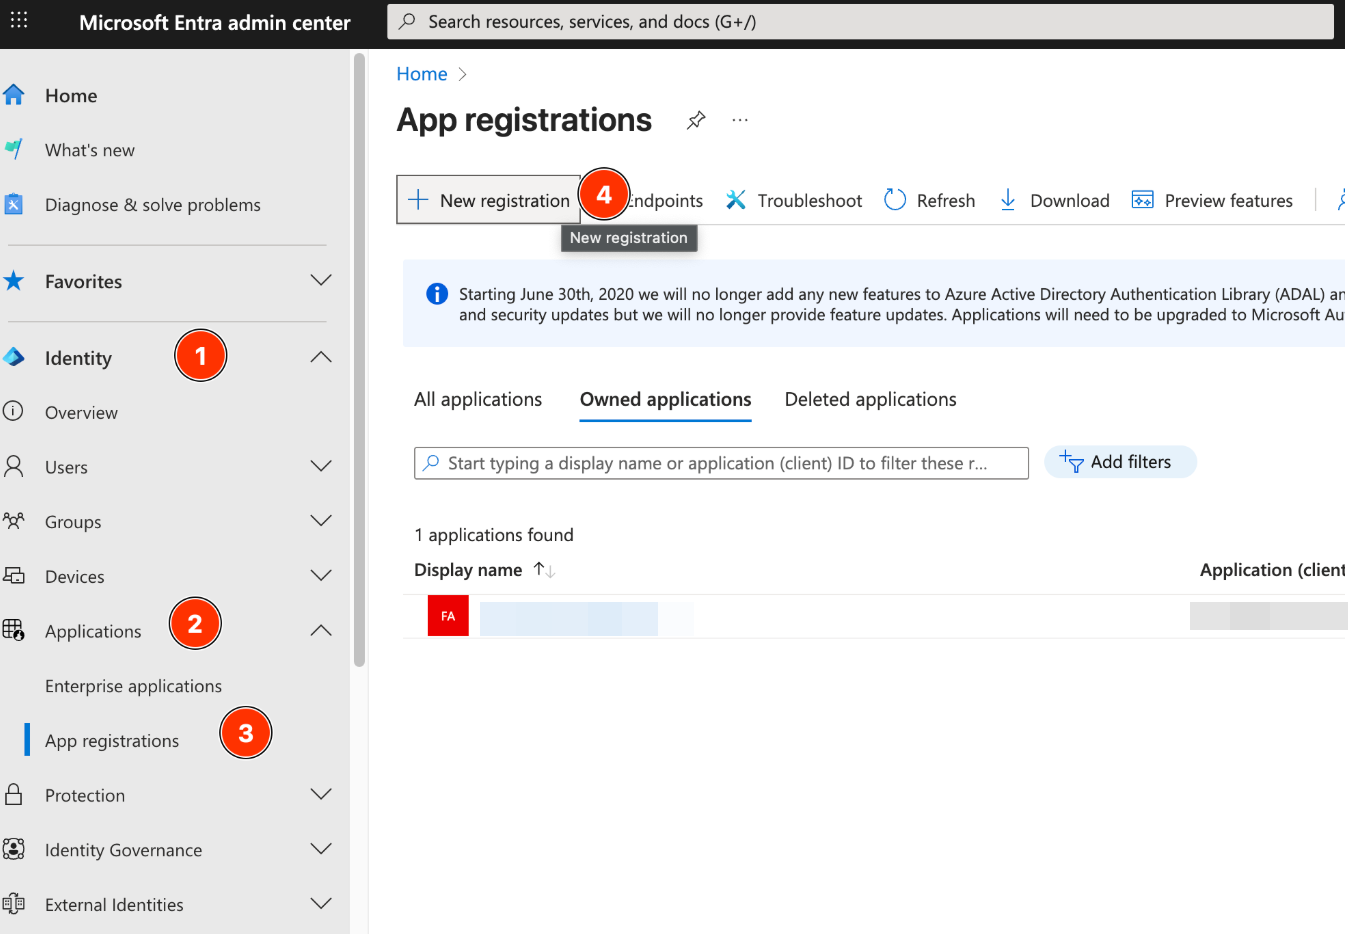Switch to All applications tab

pos(478,399)
